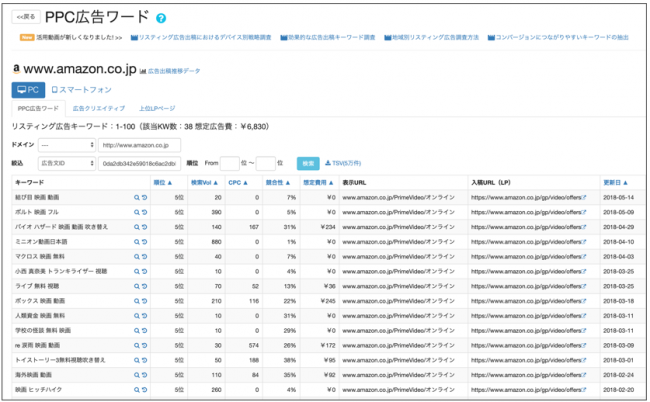Screen dimensions: 650x402
Task: Click history icon for 結び目 映画 動画
Action: [x=144, y=198]
